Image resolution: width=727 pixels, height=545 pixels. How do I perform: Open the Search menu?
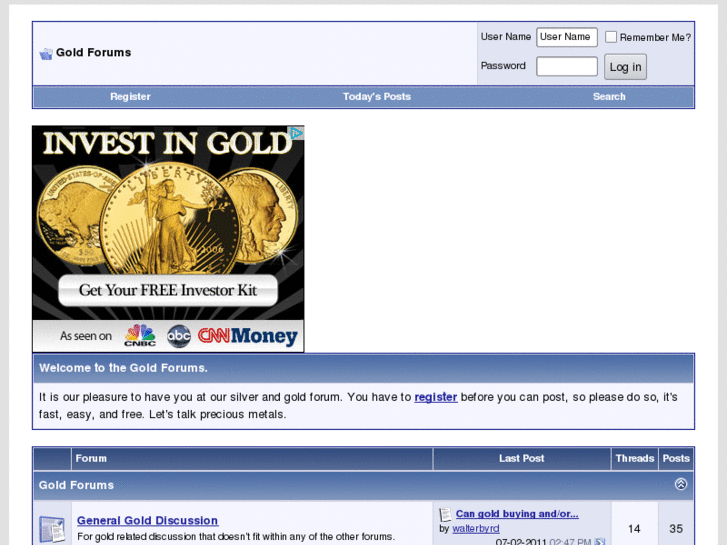point(609,96)
